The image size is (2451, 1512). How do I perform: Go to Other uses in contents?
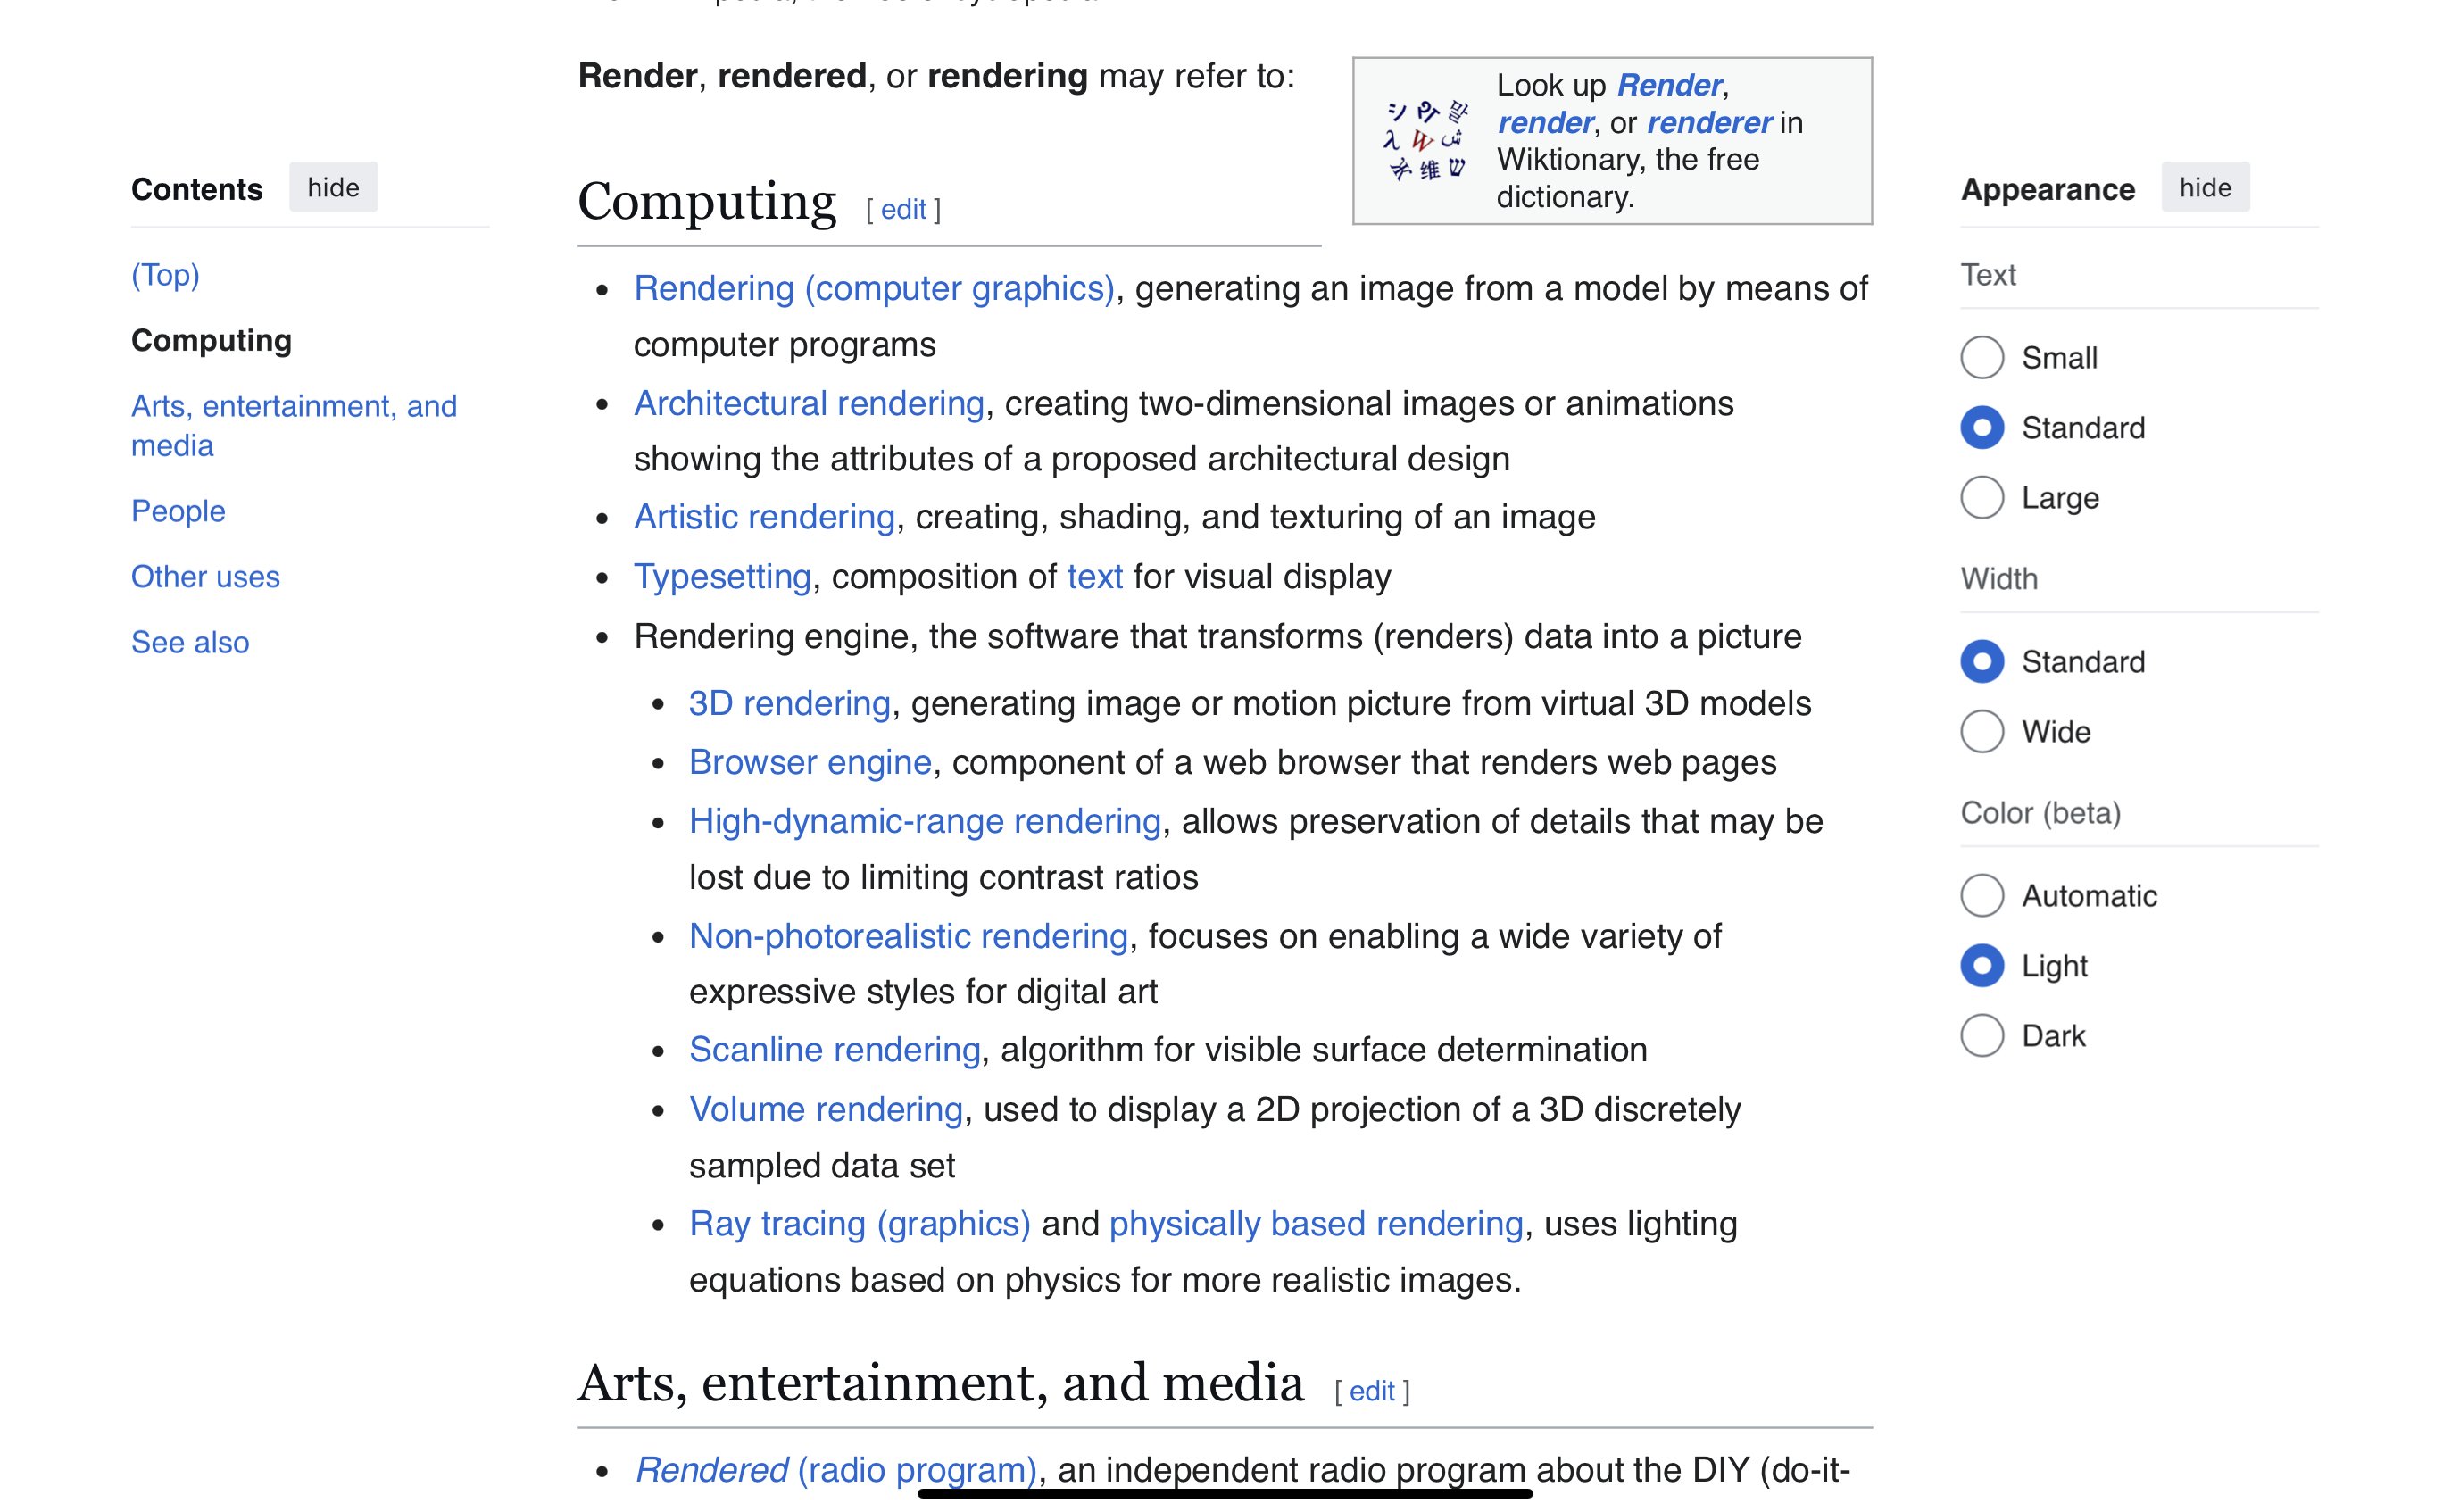[205, 577]
